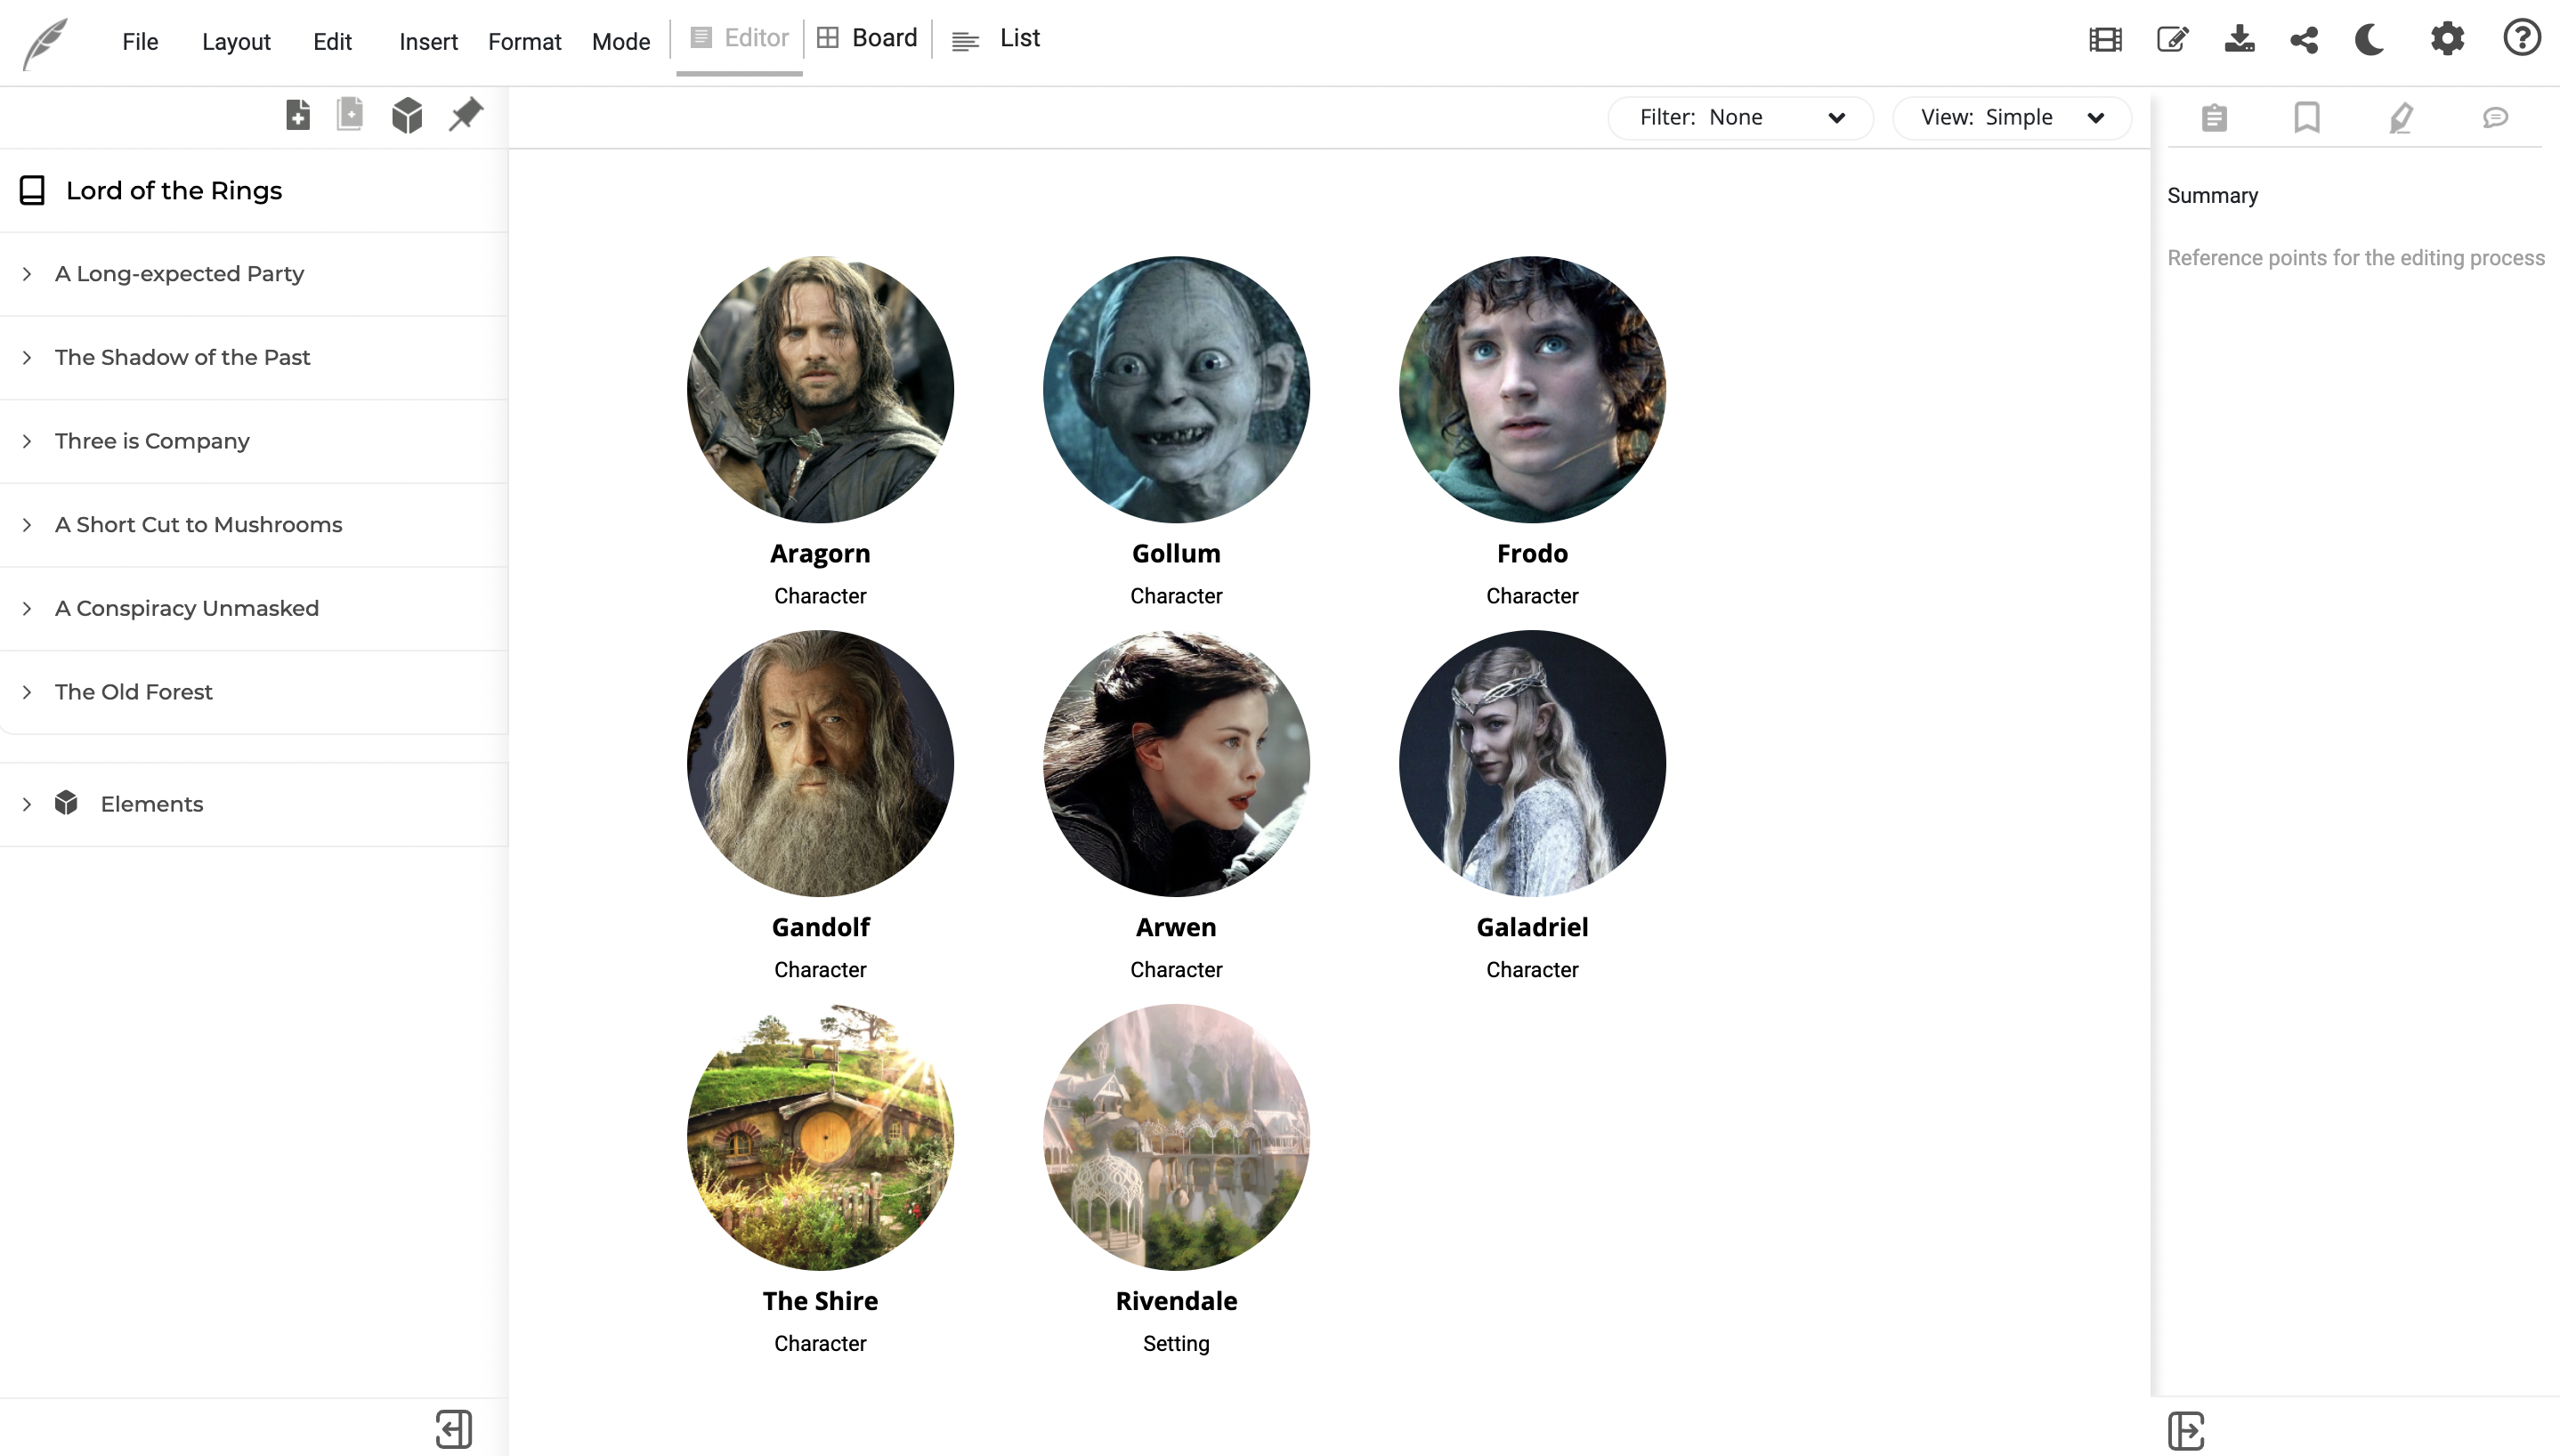Open the View: Simple dropdown

[2012, 117]
